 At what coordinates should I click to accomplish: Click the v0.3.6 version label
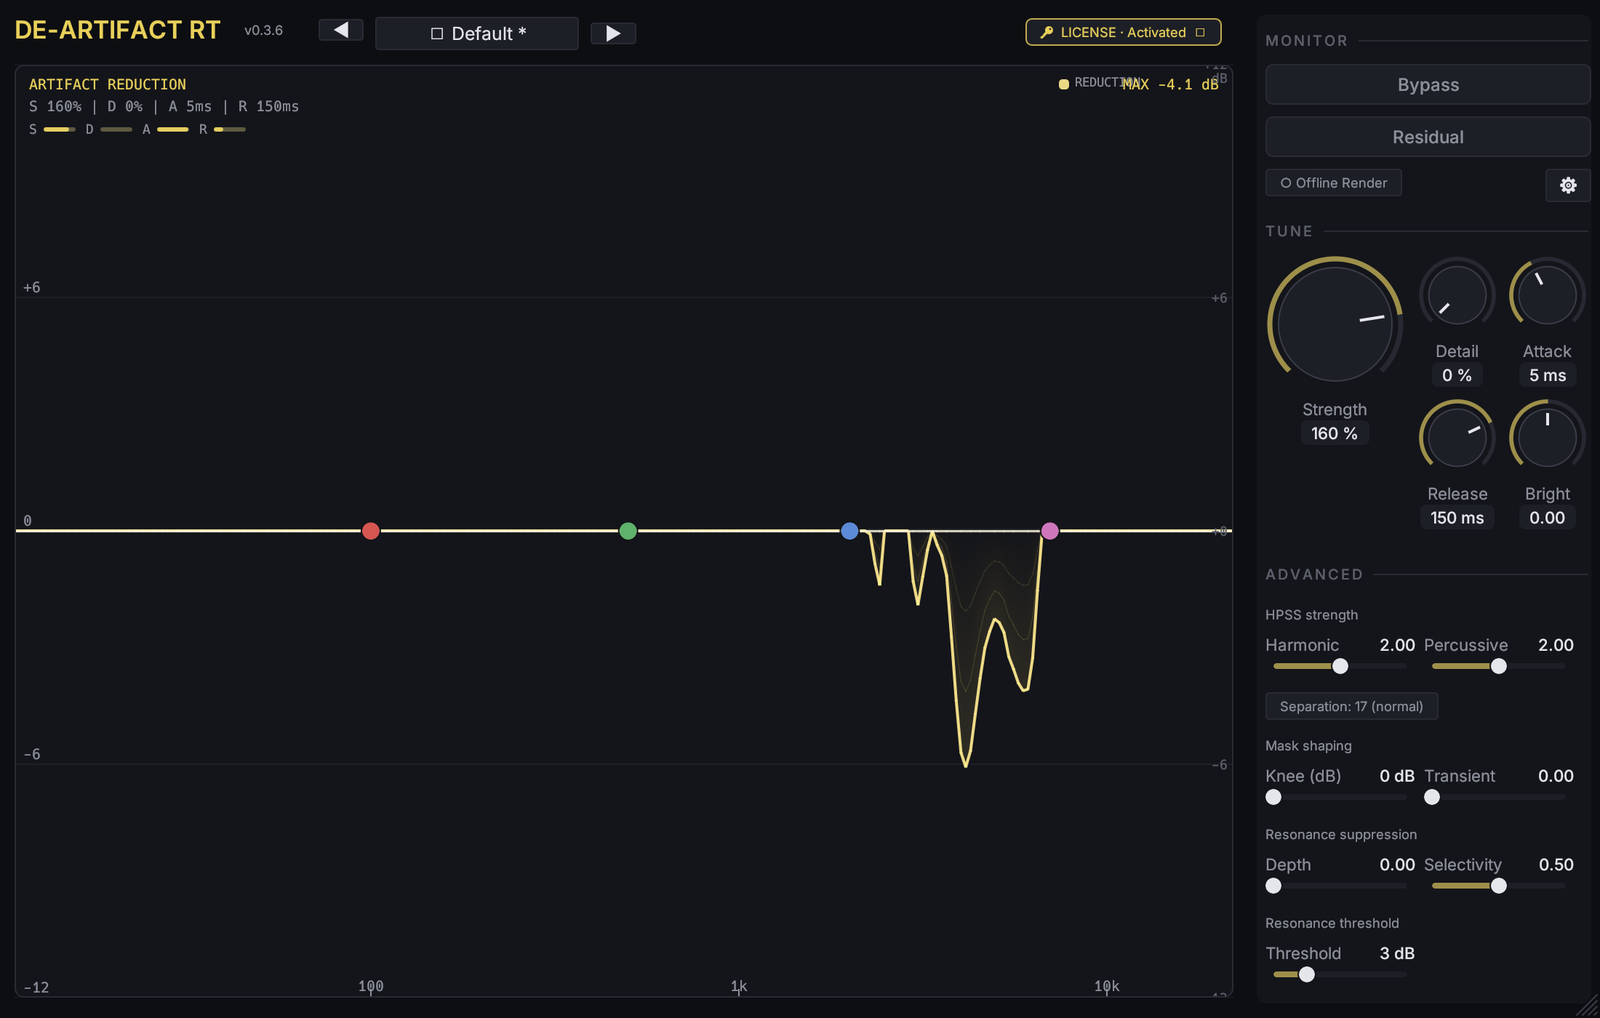(264, 31)
